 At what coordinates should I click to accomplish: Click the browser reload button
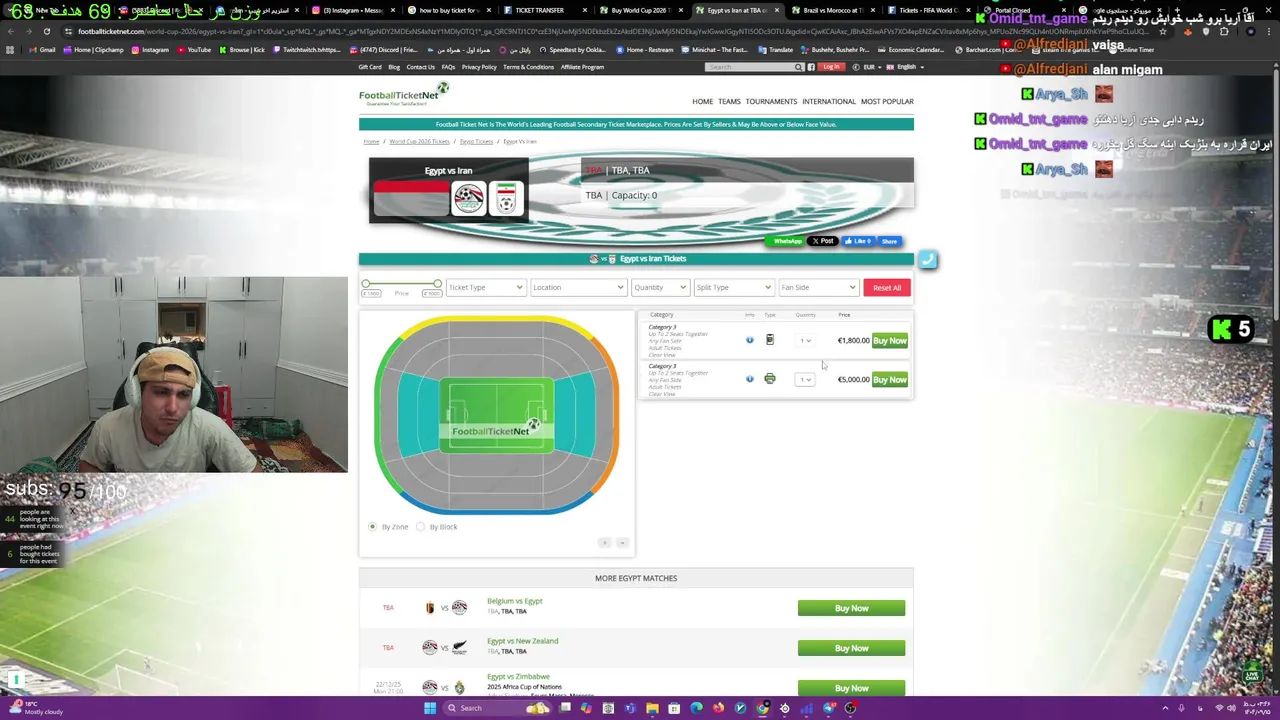[x=46, y=31]
